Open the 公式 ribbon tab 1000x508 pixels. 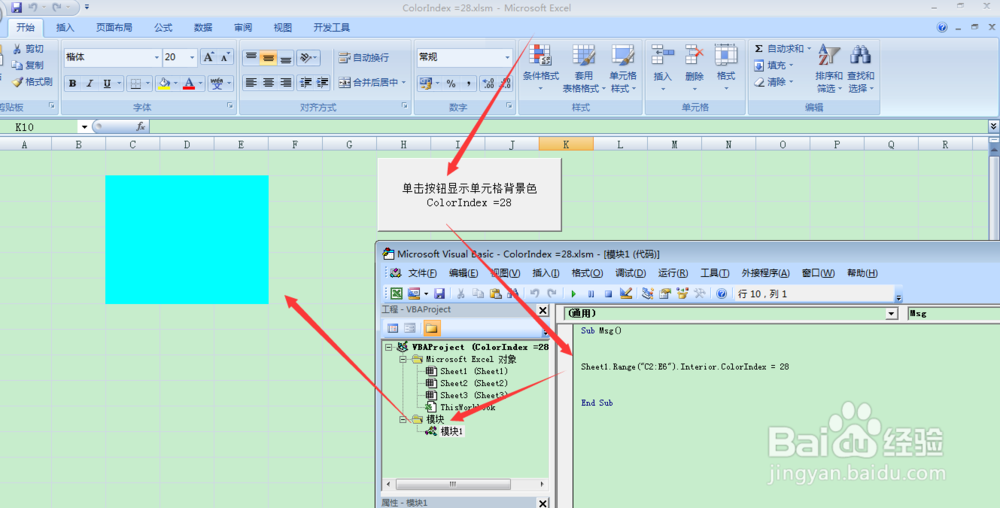point(163,27)
